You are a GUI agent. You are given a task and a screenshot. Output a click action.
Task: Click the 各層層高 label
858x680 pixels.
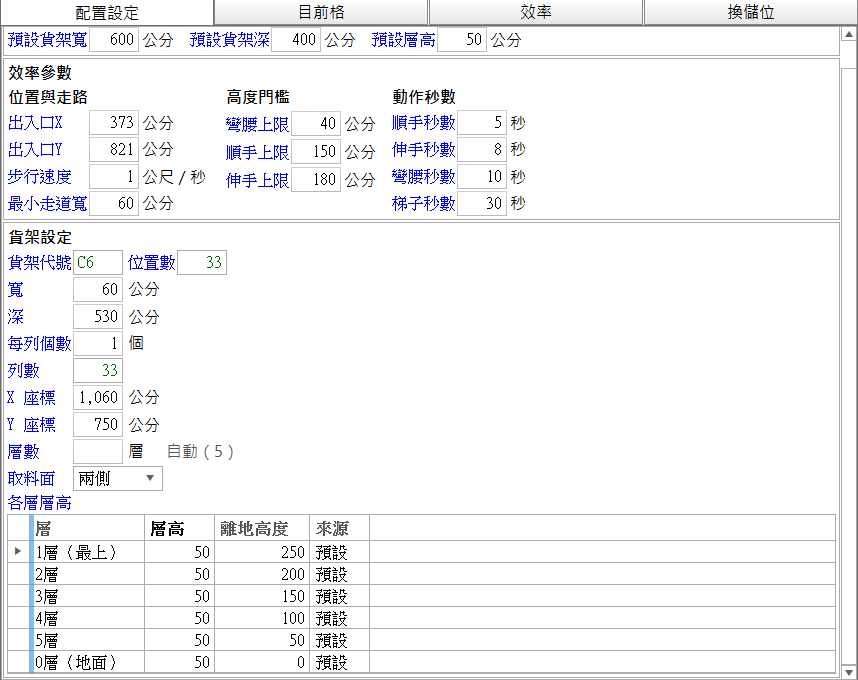[40, 503]
